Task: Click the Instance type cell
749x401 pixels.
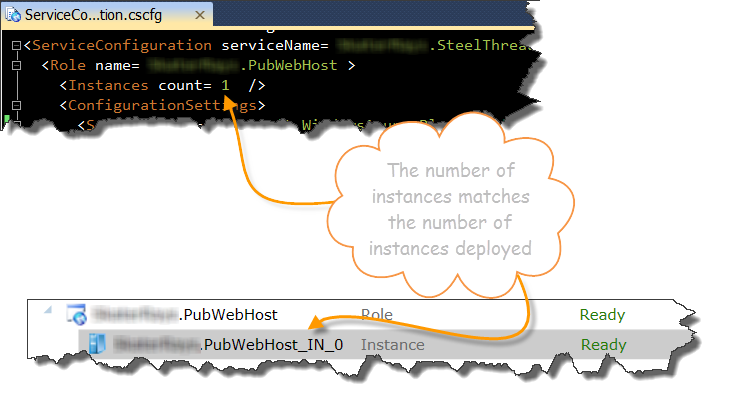Action: [x=392, y=345]
